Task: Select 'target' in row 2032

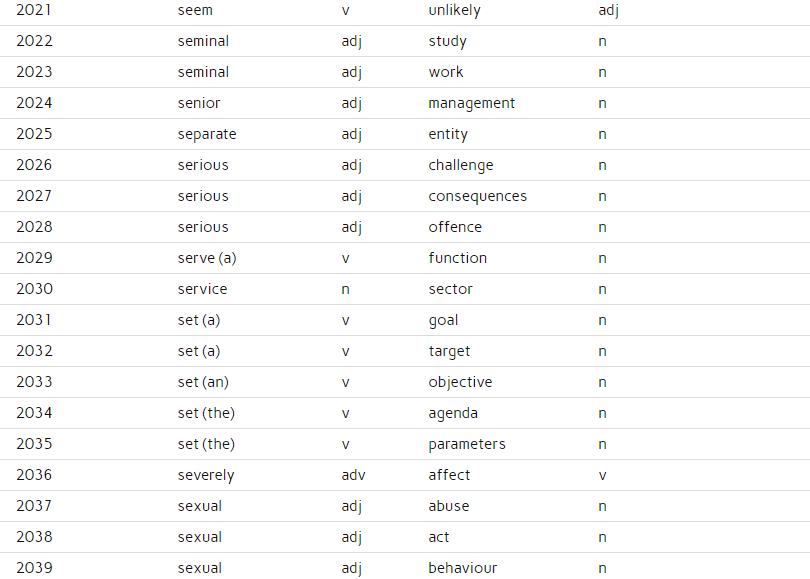Action: pyautogui.click(x=449, y=351)
